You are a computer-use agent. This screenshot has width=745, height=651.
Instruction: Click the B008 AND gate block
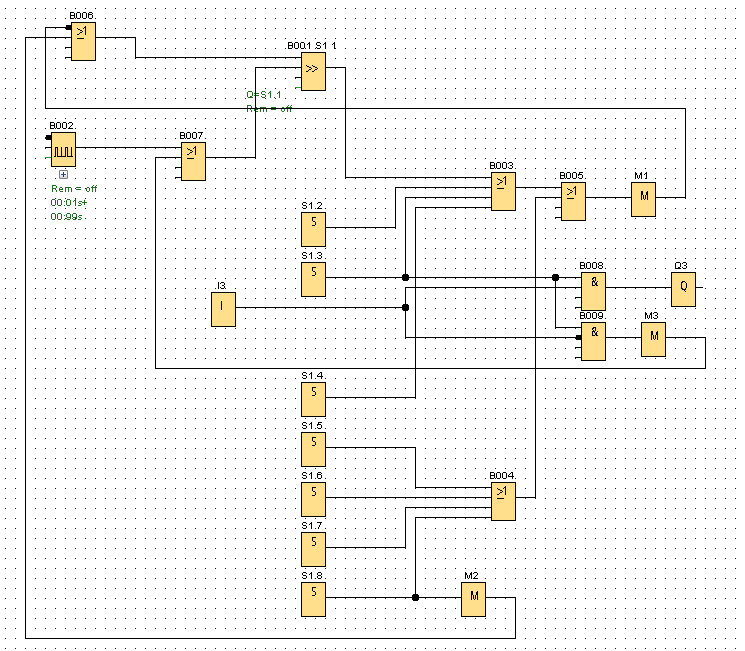(593, 291)
